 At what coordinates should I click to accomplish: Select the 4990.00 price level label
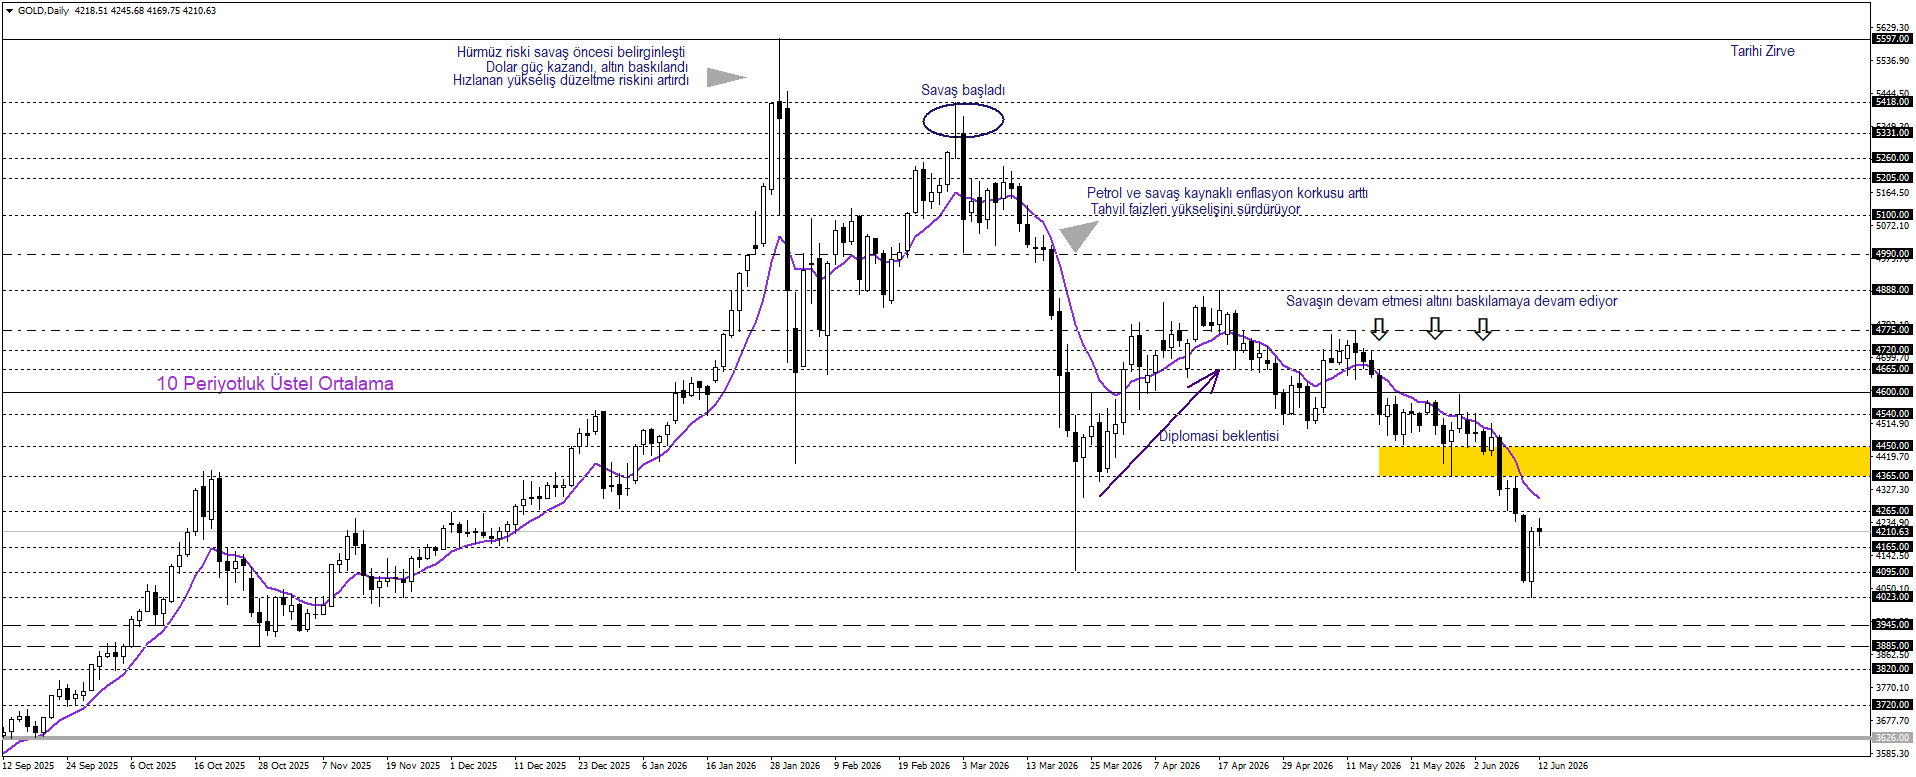point(1892,254)
